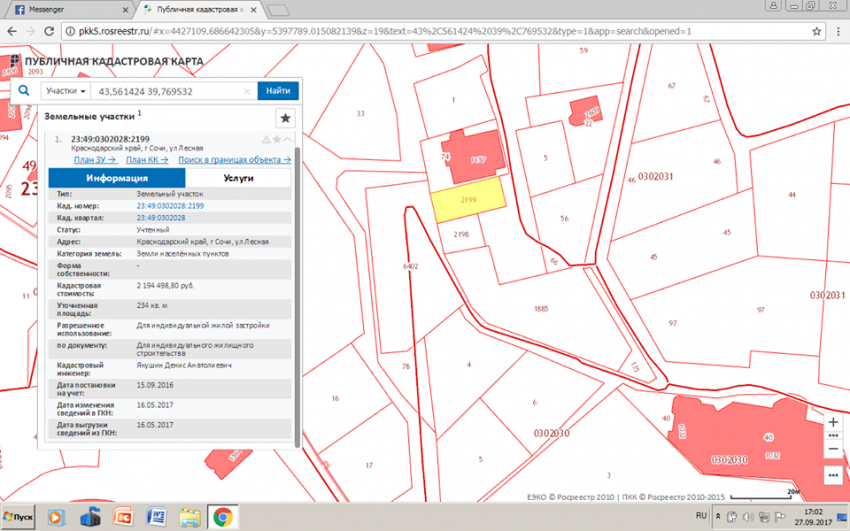
Task: Open Word from the taskbar
Action: [156, 517]
